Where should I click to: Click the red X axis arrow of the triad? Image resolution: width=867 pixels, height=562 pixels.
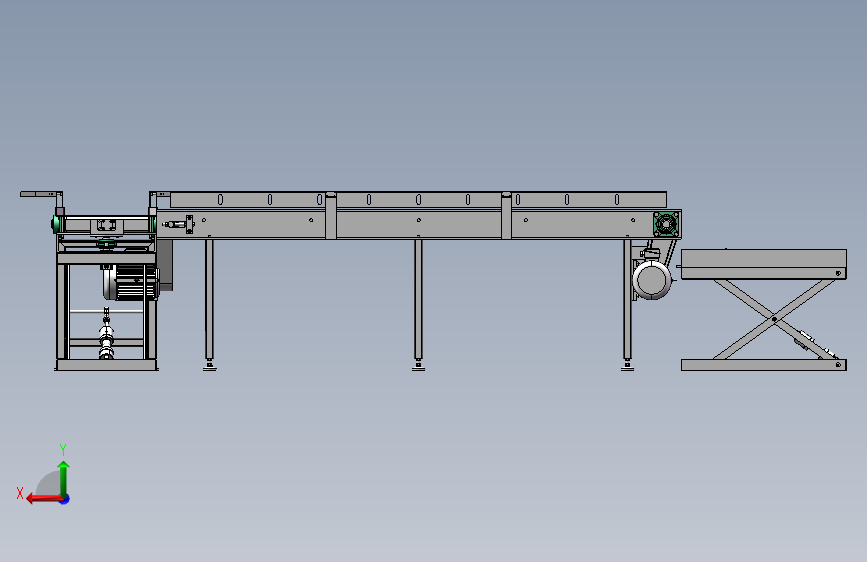click(x=44, y=499)
